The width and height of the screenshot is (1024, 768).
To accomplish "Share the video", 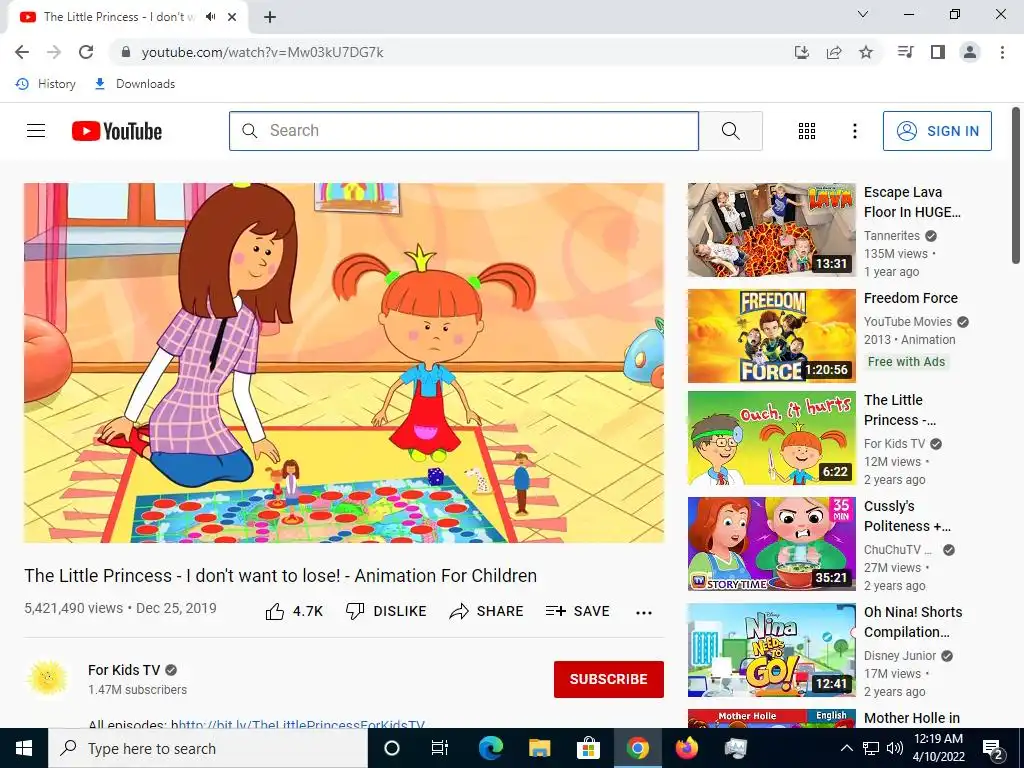I will [x=487, y=611].
